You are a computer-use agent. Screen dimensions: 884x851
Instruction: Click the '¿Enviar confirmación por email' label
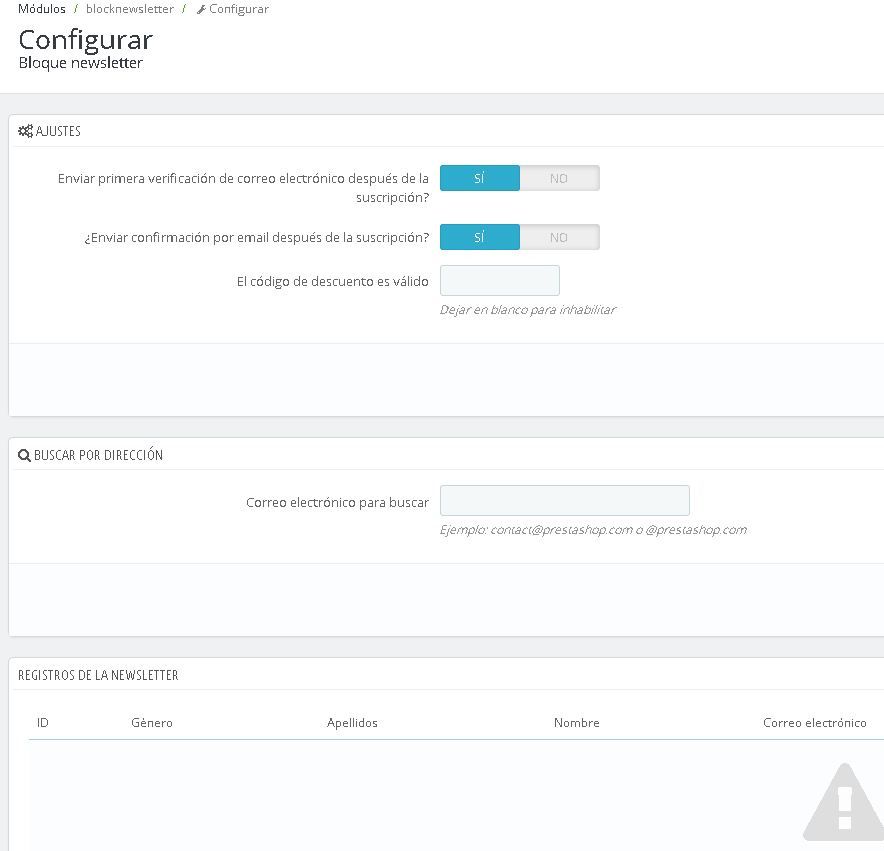[x=257, y=237]
